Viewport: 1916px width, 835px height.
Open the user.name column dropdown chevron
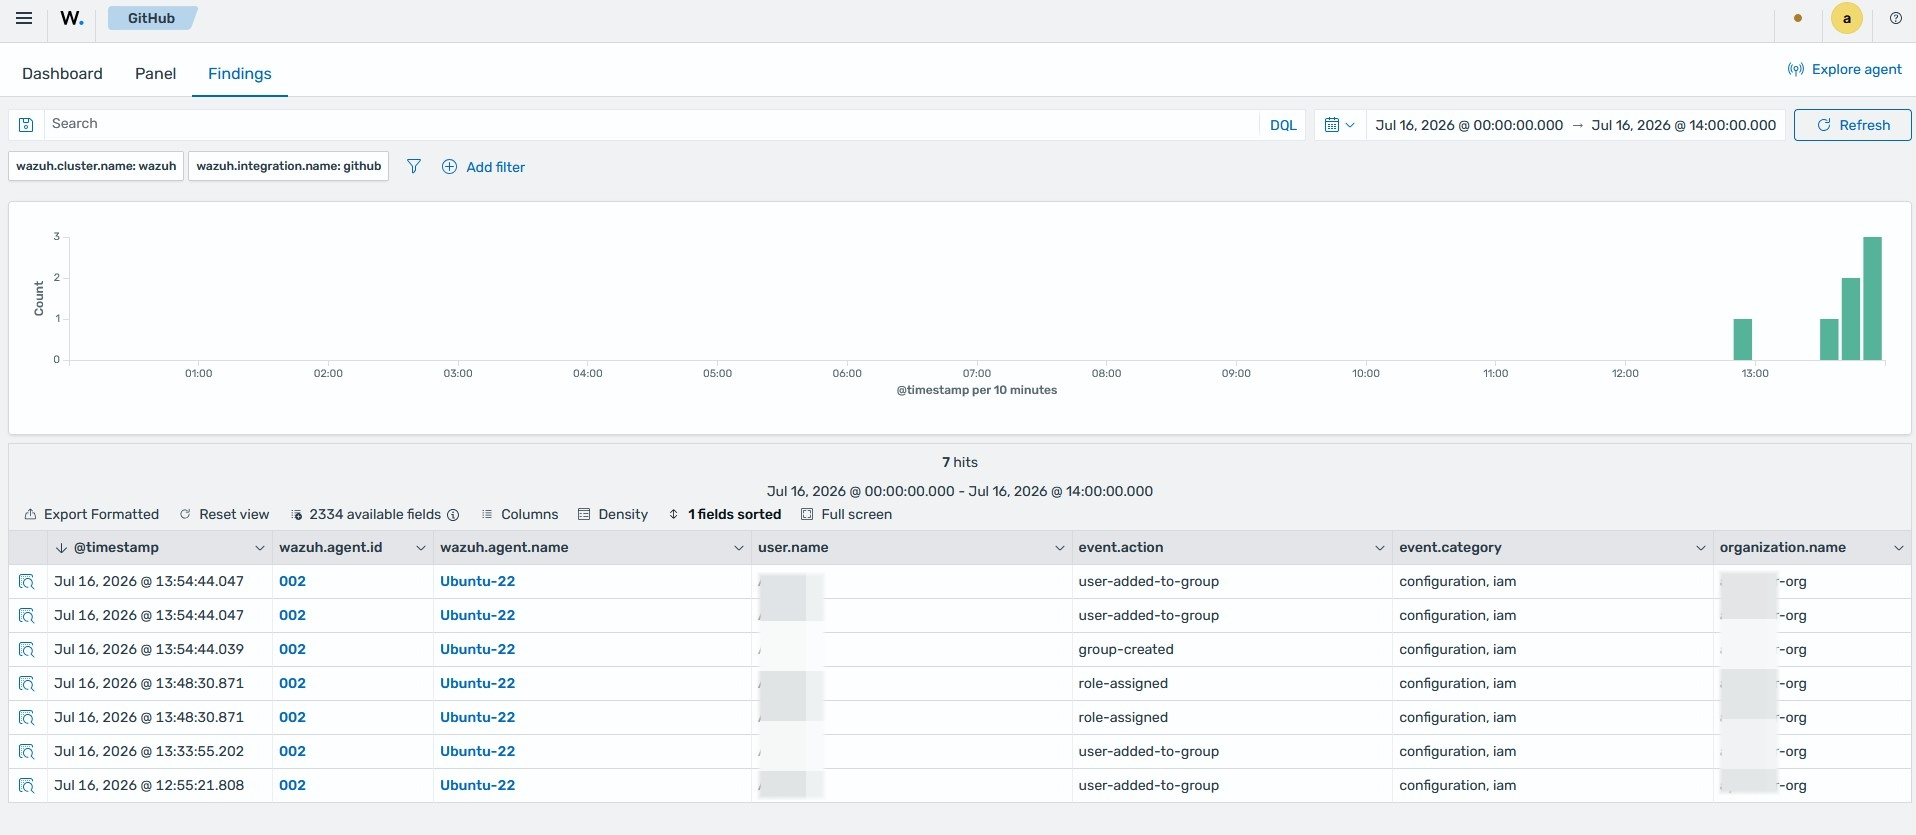[x=1060, y=548]
